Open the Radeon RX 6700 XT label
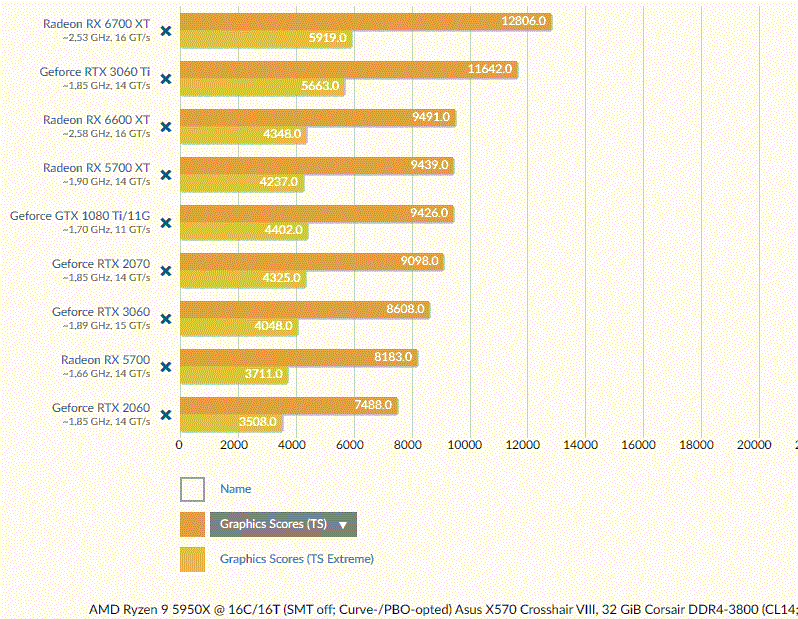The height and width of the screenshot is (619, 798). (x=96, y=24)
